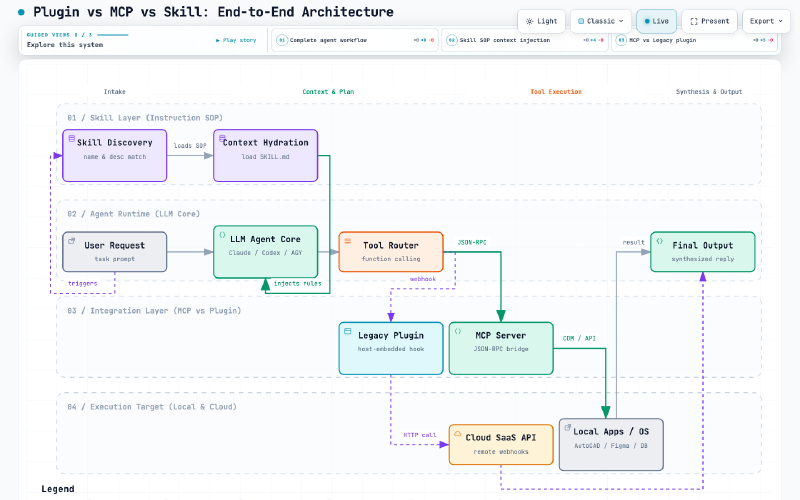
Task: Click the Tool Router node icon
Action: click(347, 241)
